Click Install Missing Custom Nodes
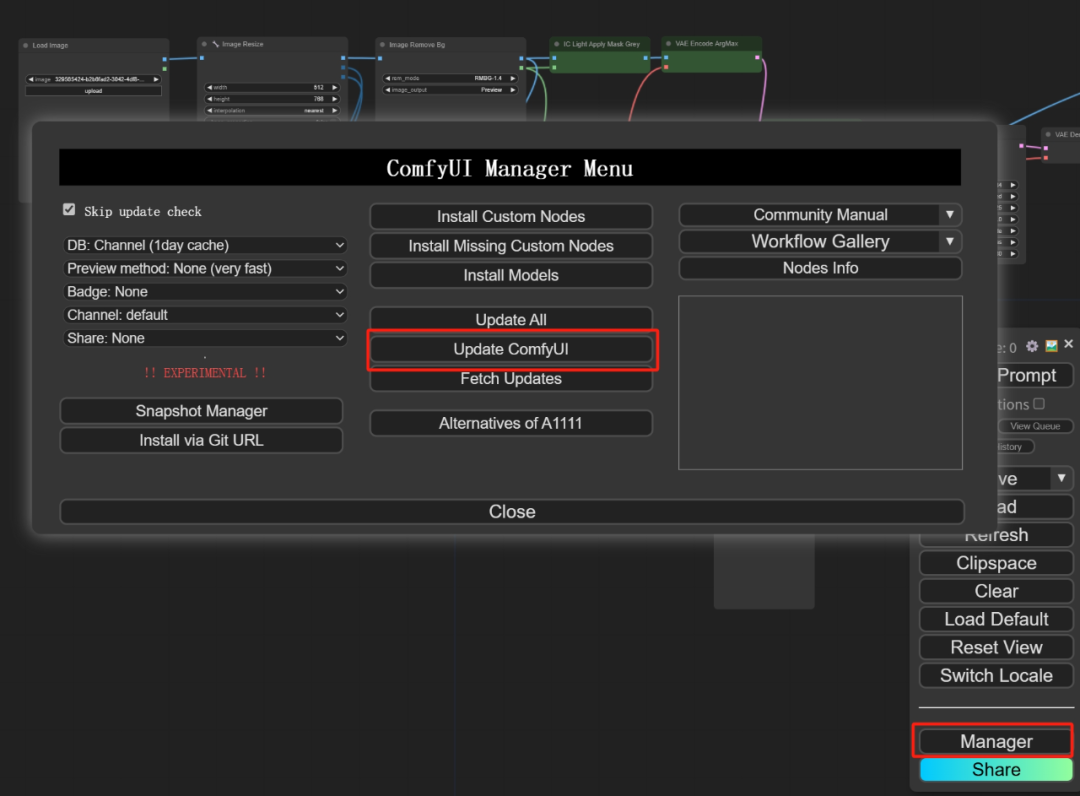1080x796 pixels. 511,246
